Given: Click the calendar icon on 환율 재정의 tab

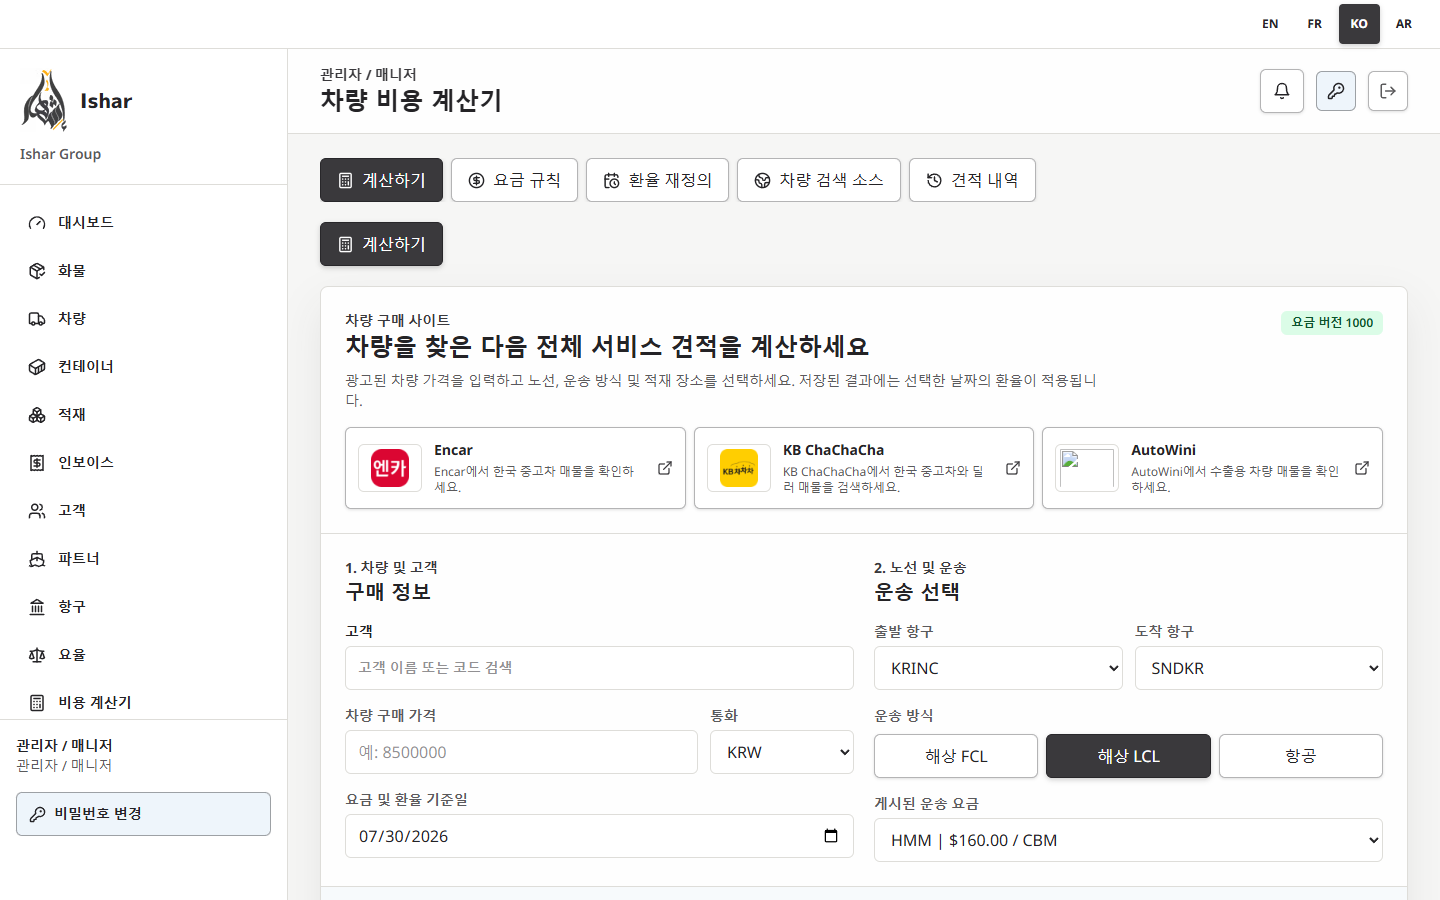Looking at the screenshot, I should coord(611,180).
